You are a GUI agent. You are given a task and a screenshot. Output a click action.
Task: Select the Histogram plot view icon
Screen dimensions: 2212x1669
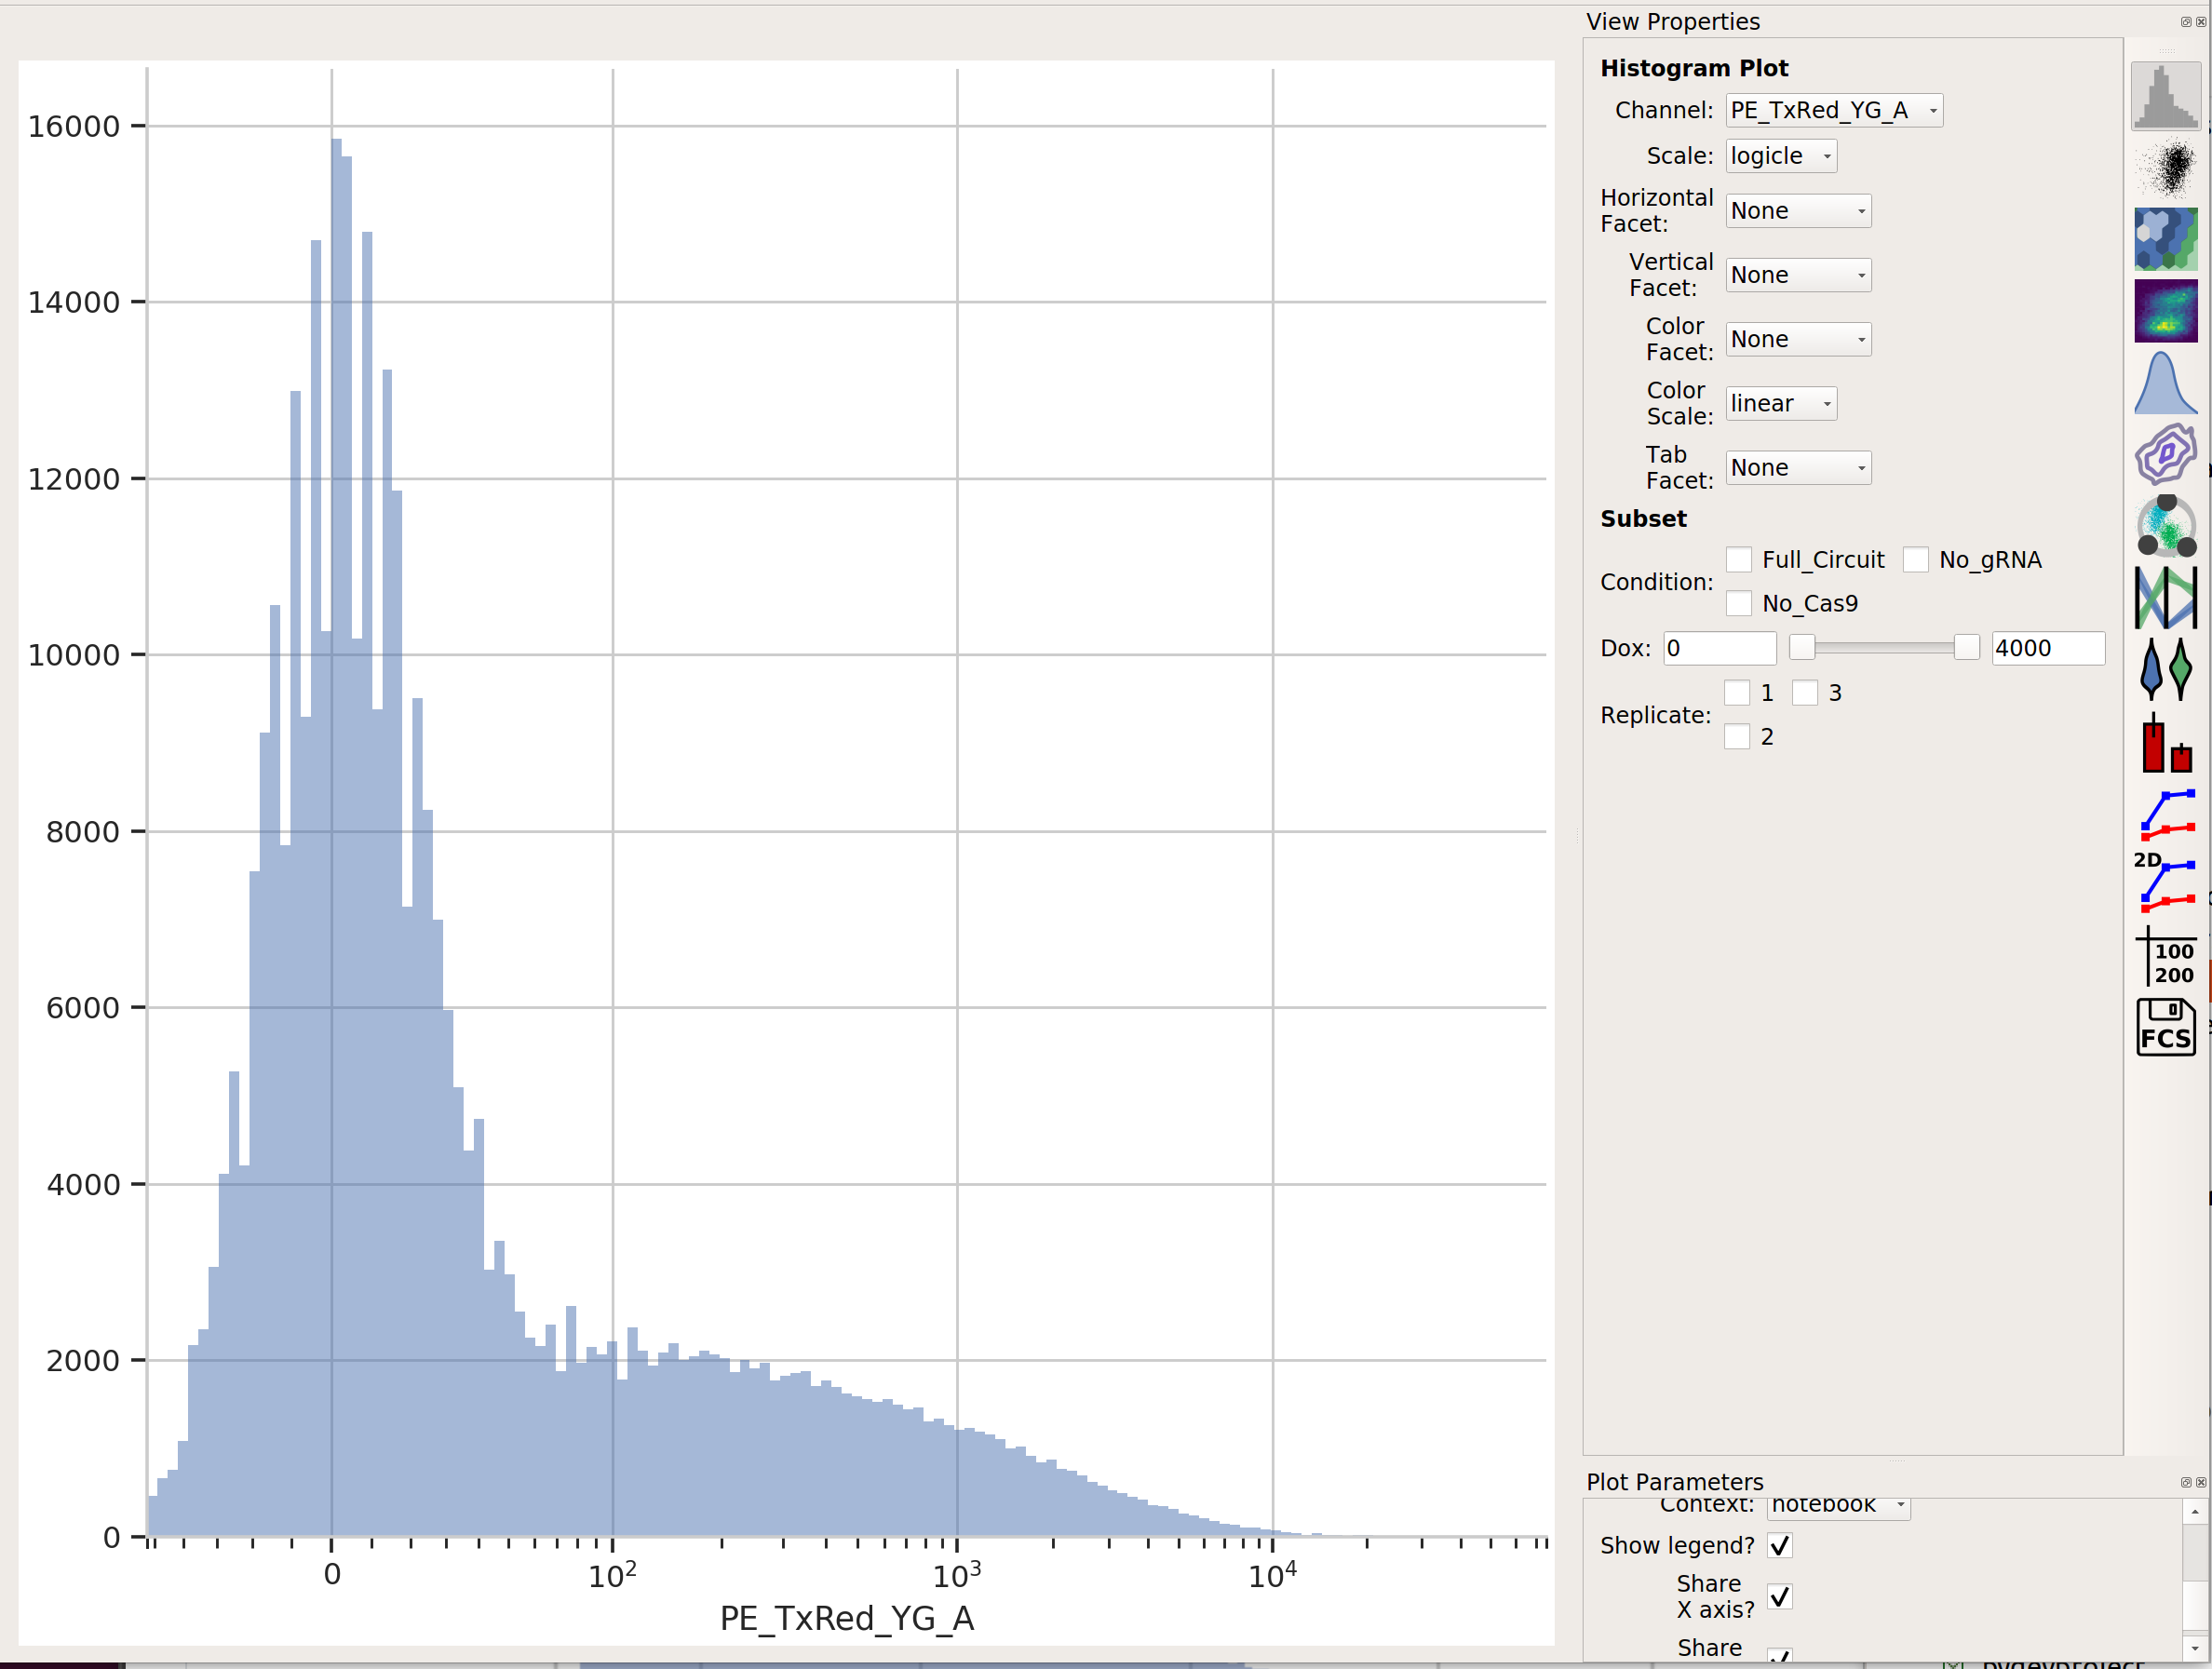click(2165, 96)
